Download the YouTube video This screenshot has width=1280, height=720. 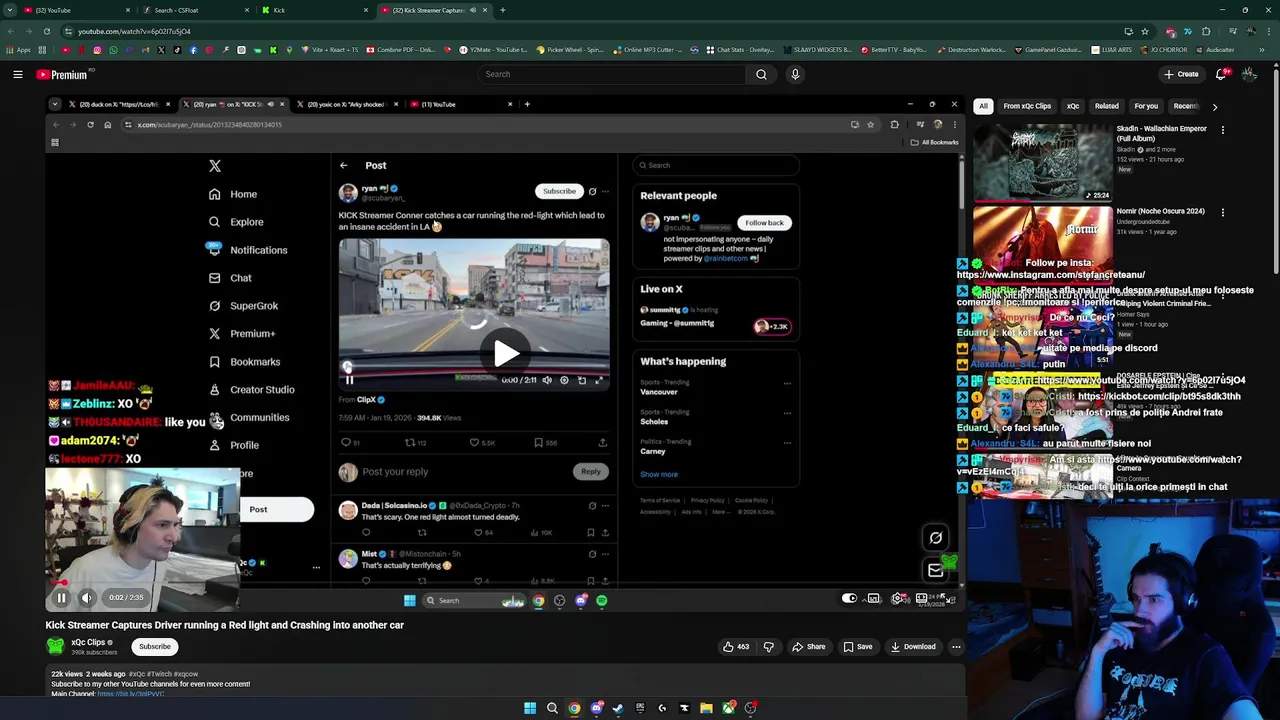[913, 647]
